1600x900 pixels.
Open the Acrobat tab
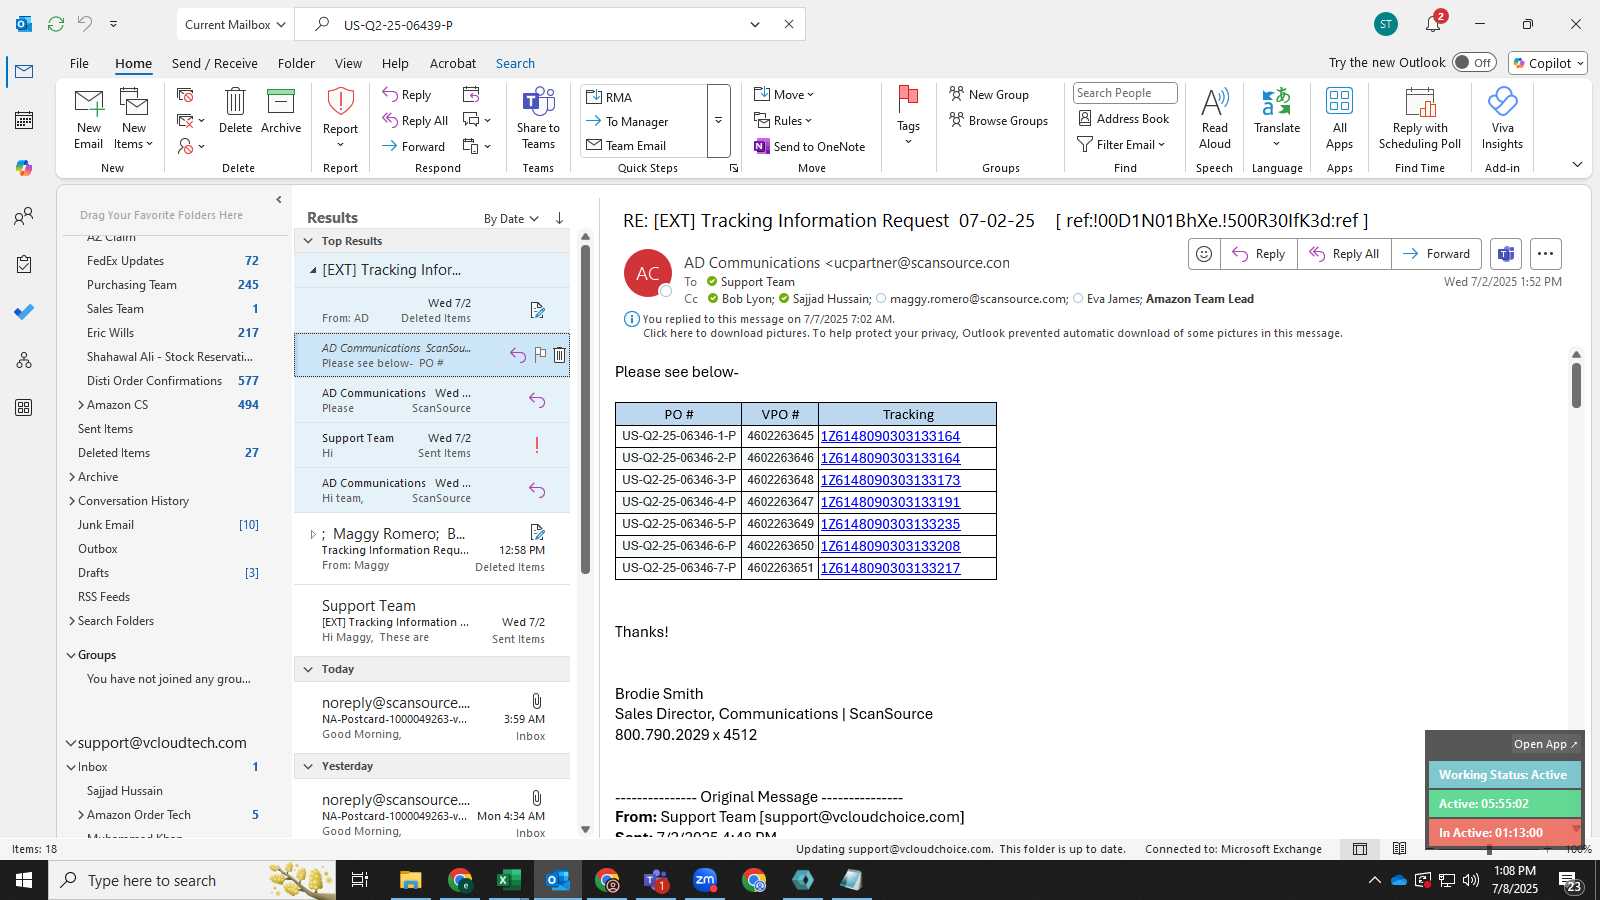tap(453, 63)
